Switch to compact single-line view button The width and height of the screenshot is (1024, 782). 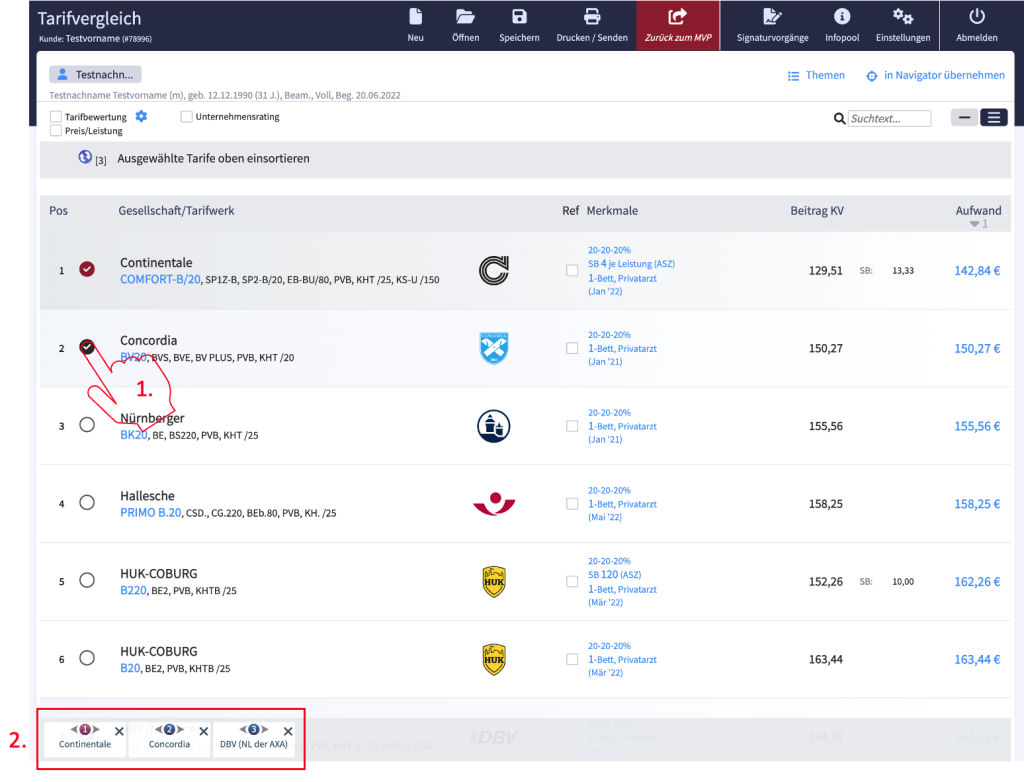[964, 118]
